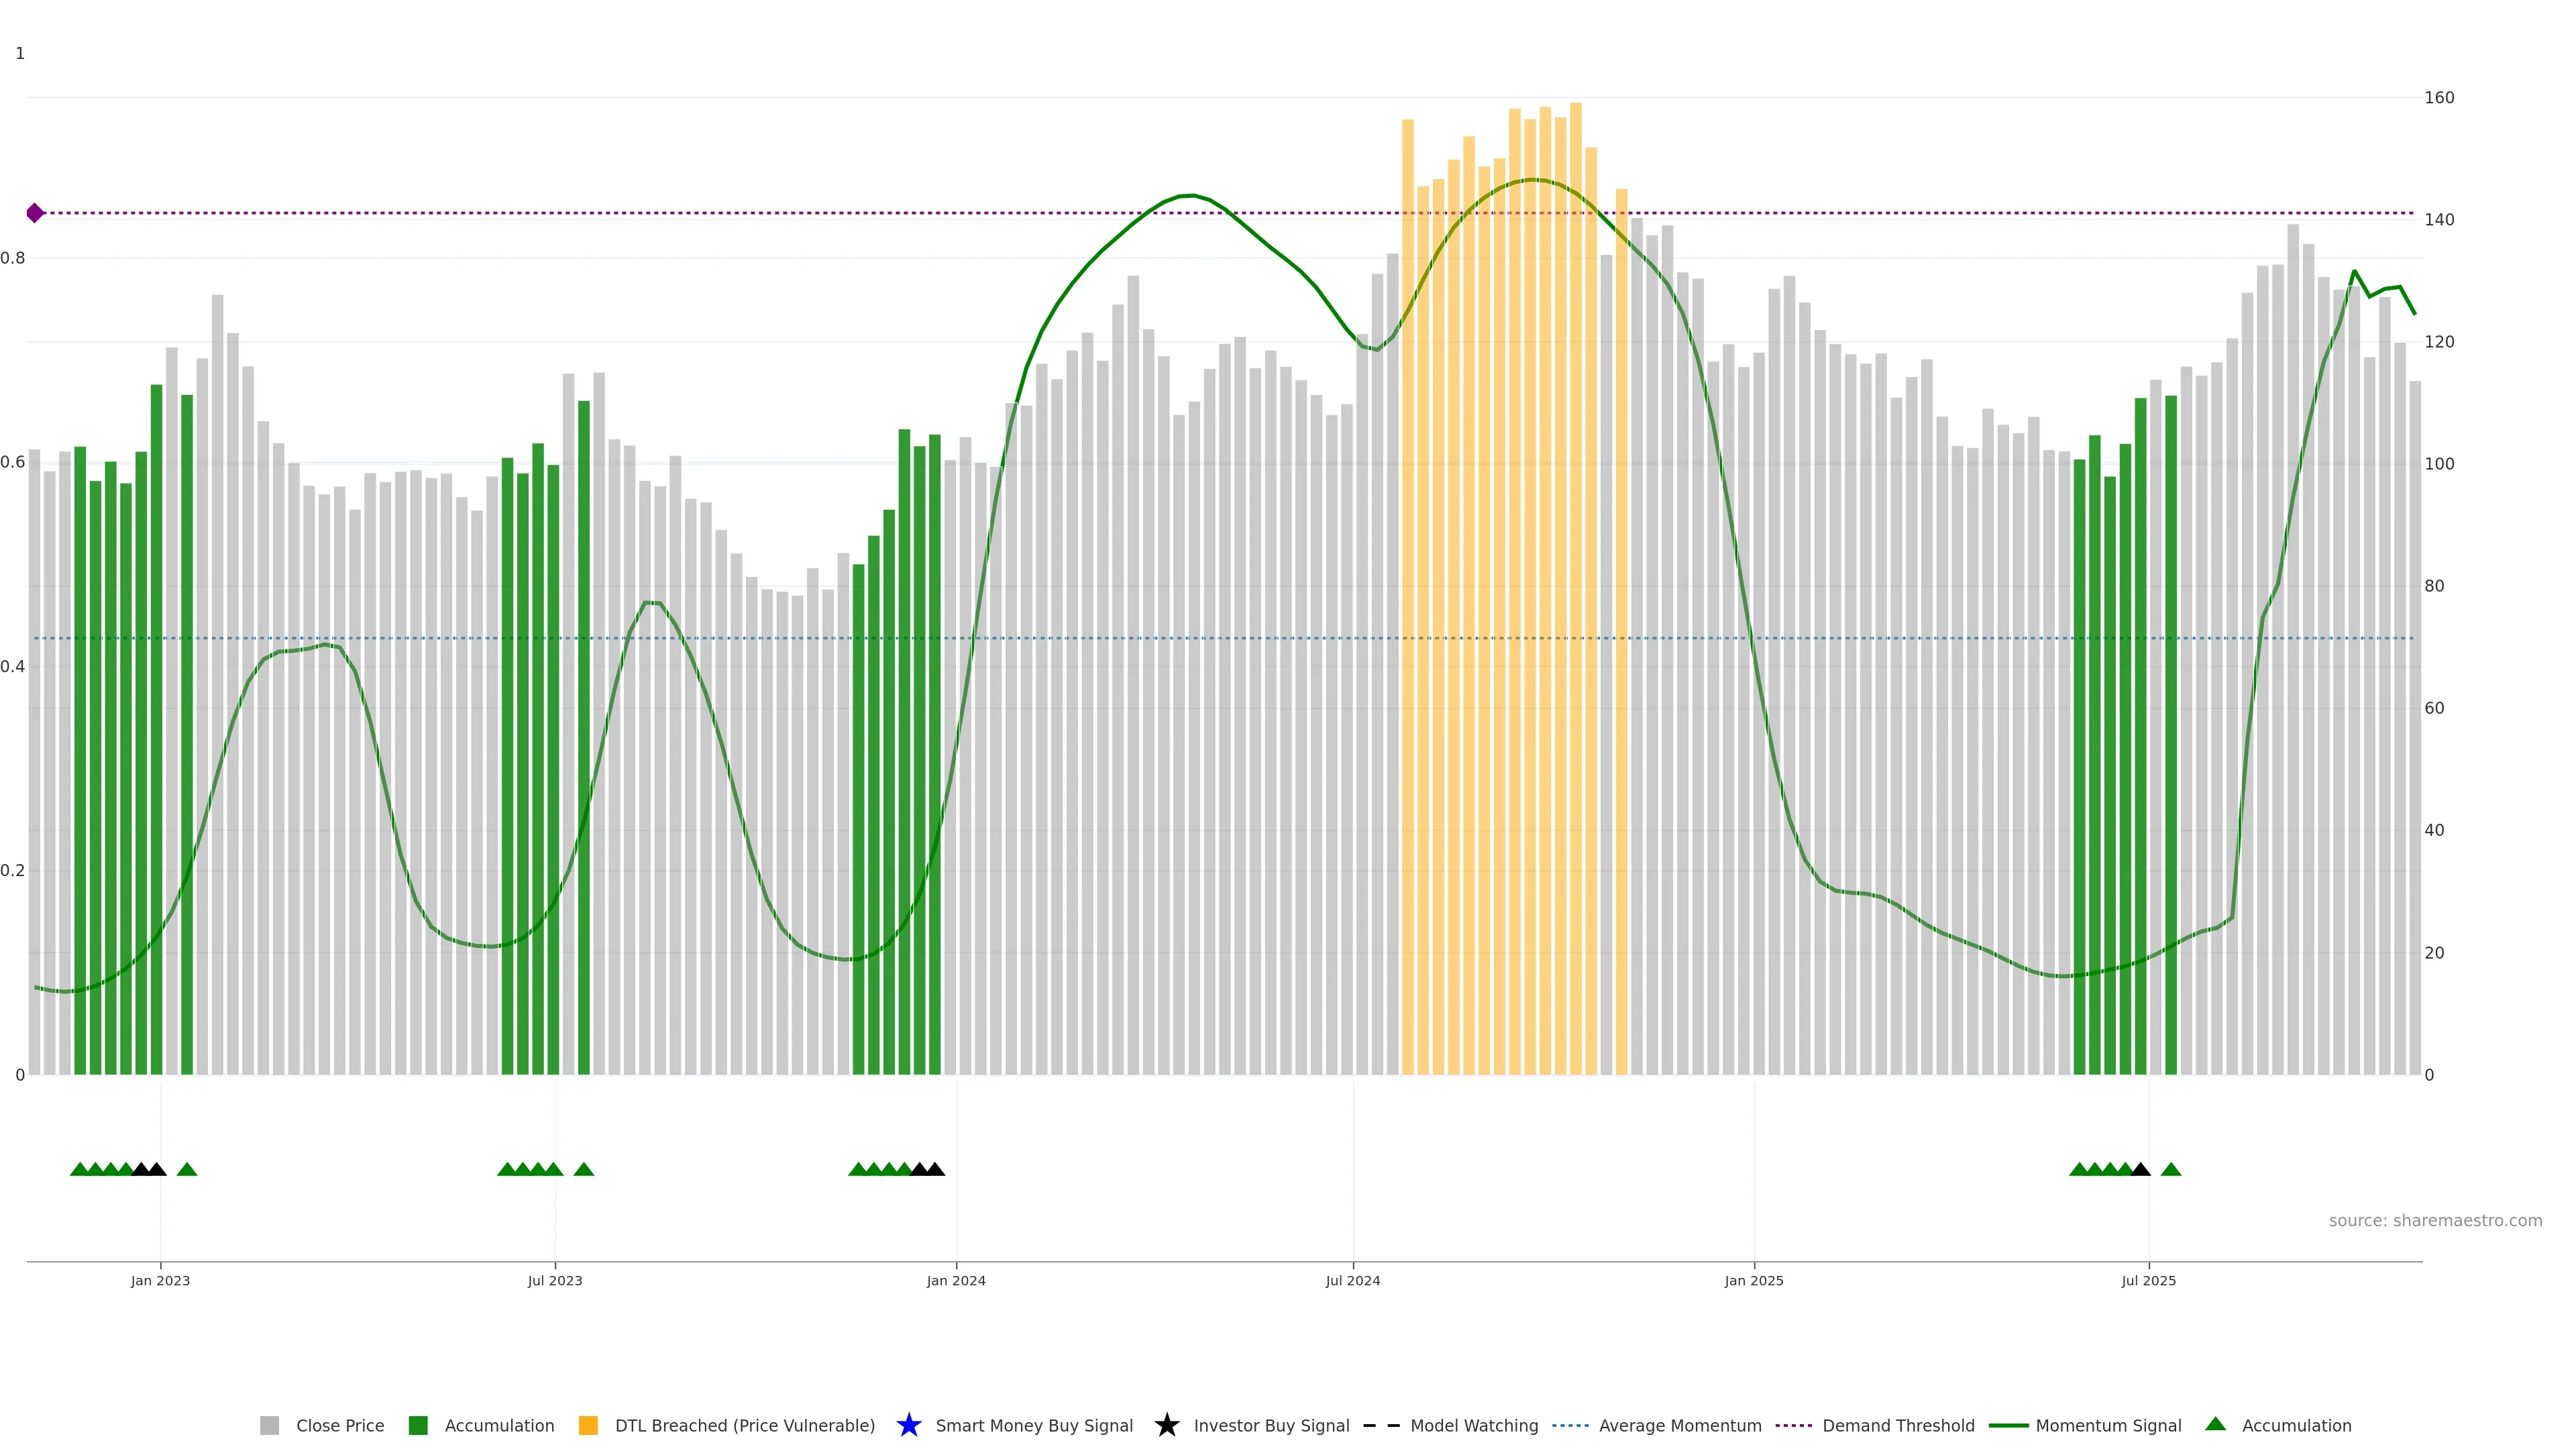This screenshot has height=1449, width=2576.
Task: Click the lone accumulation triangle after Jul 2025
Action: click(2170, 1169)
